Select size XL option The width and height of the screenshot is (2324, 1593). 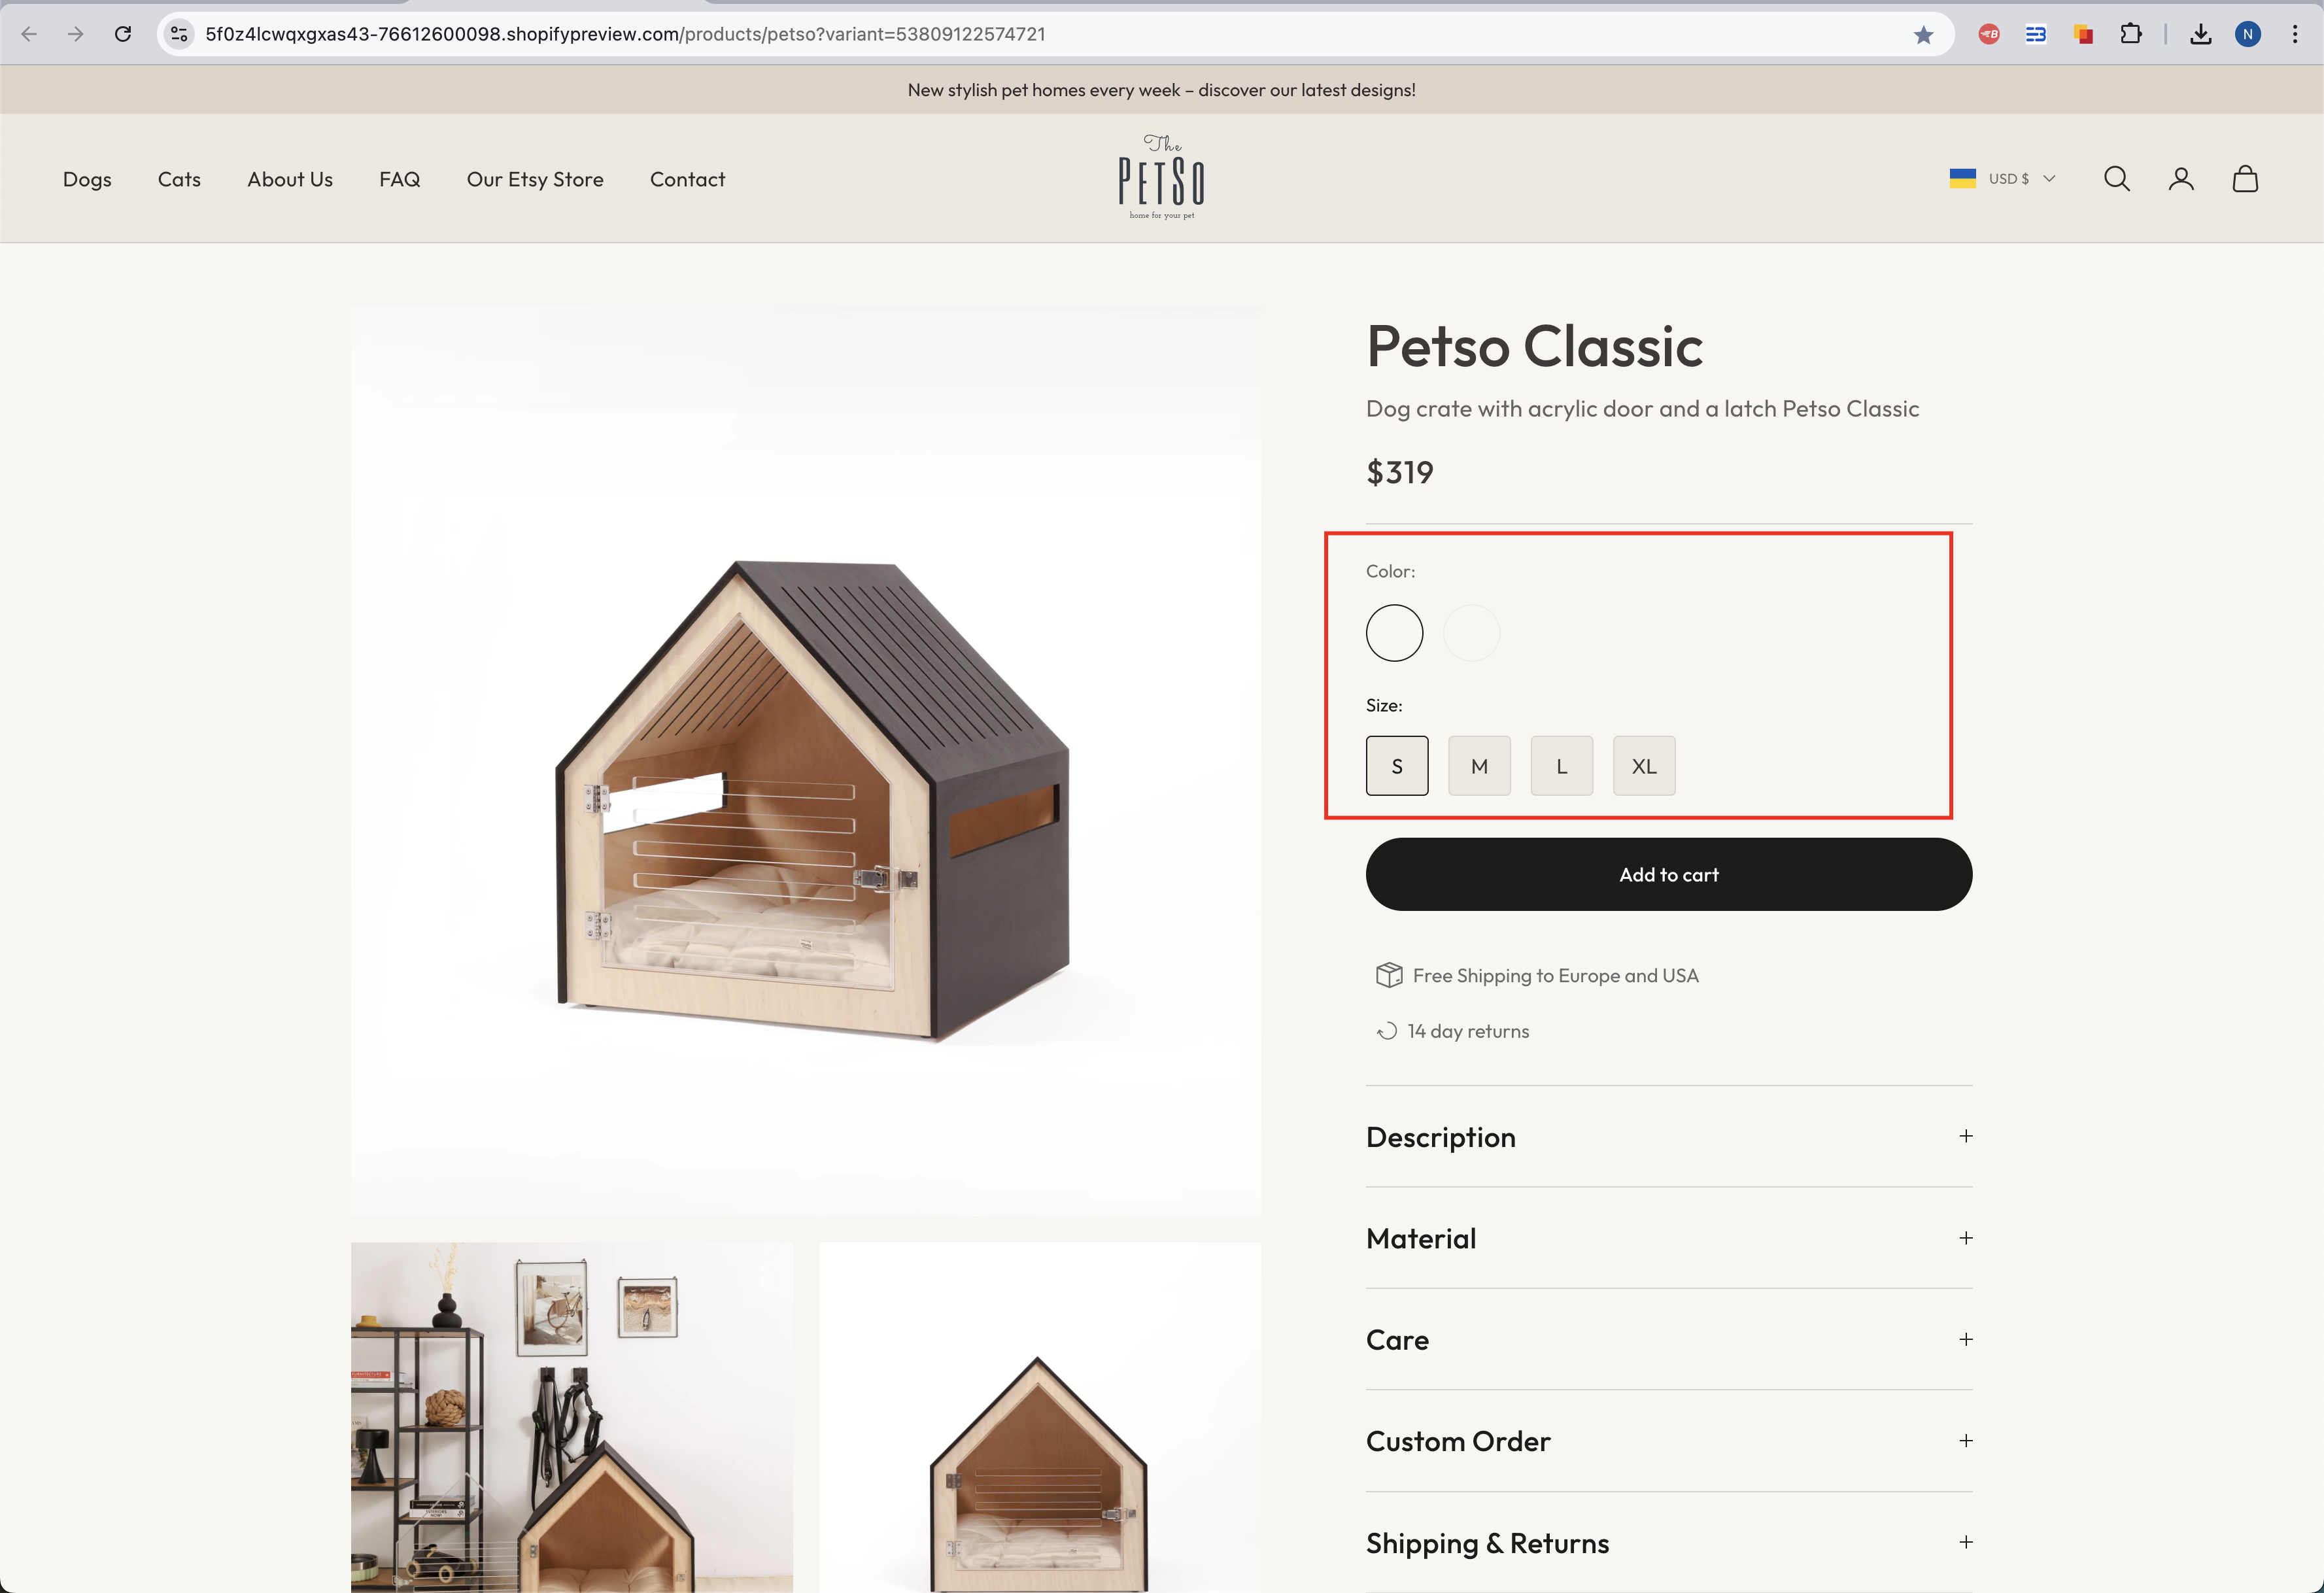[1643, 766]
